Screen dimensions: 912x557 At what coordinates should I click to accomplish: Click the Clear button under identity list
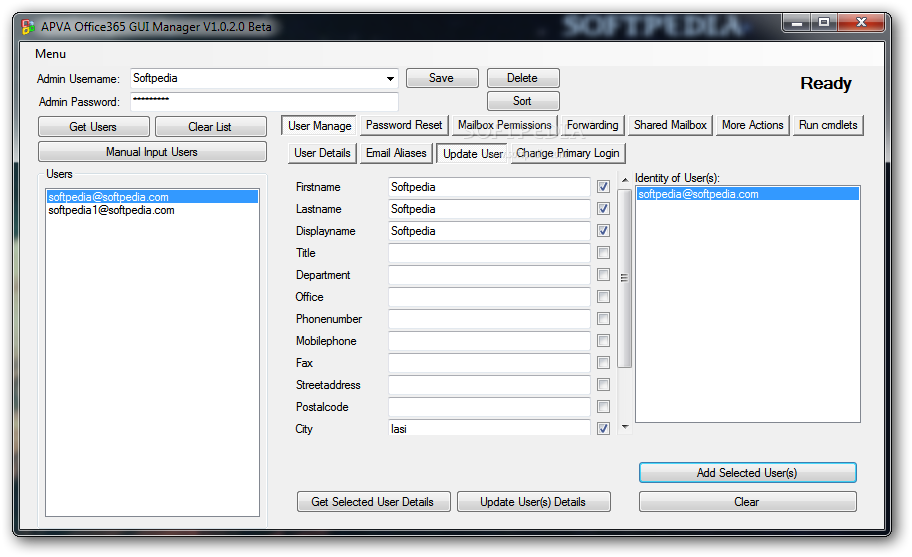coord(747,502)
